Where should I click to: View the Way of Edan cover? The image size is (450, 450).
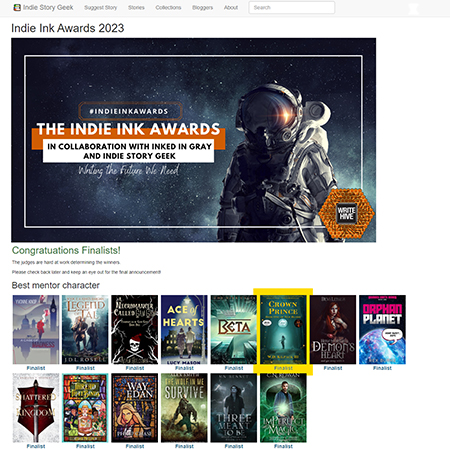pyautogui.click(x=135, y=408)
